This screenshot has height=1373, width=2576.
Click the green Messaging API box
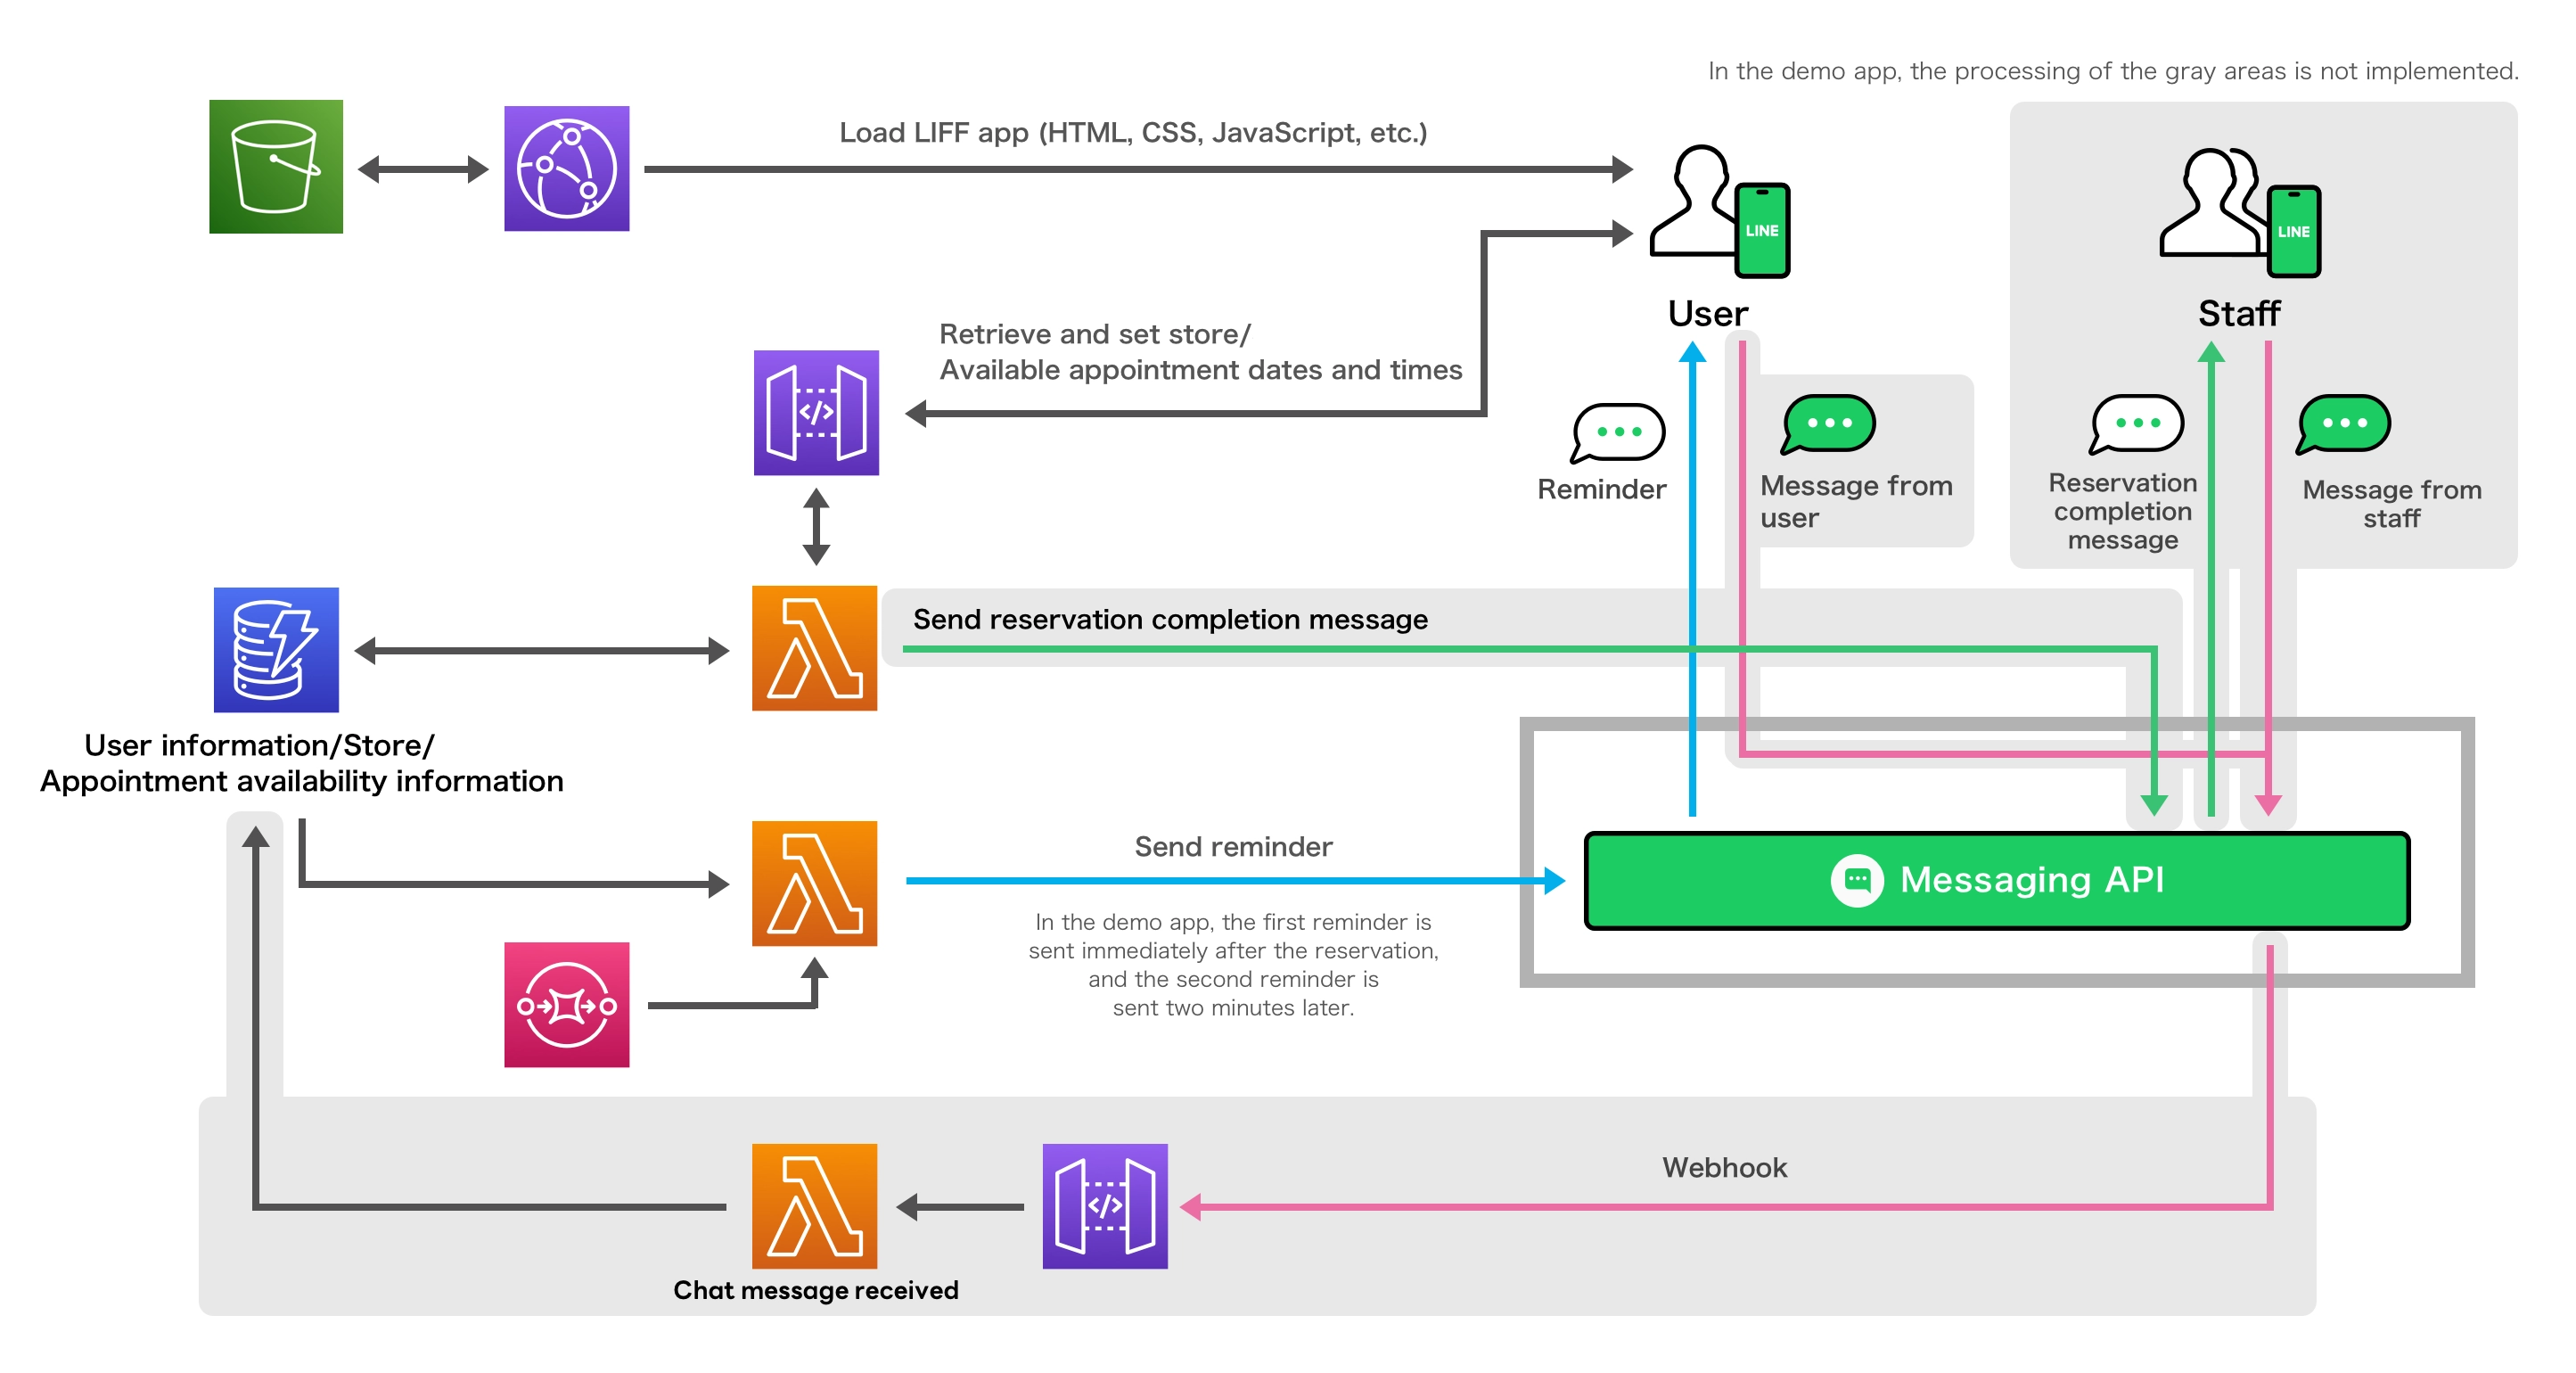(1996, 880)
